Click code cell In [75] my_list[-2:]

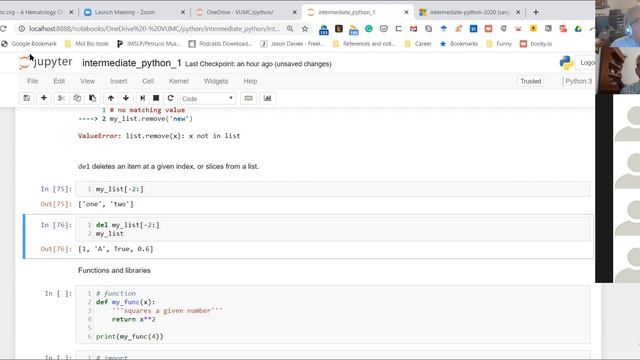[x=333, y=189]
